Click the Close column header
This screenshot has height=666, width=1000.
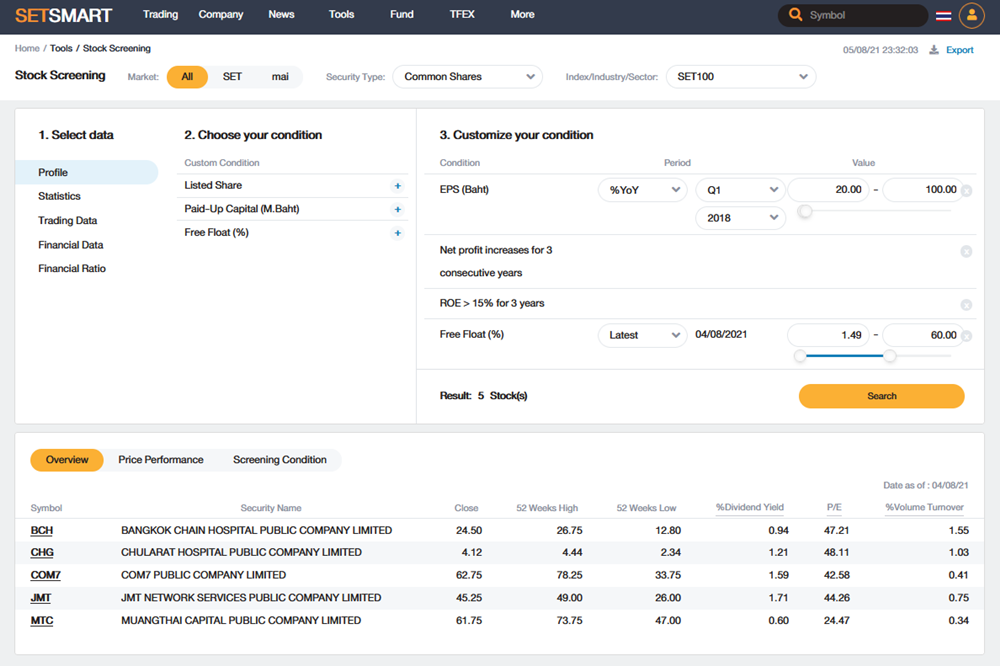[x=466, y=508]
